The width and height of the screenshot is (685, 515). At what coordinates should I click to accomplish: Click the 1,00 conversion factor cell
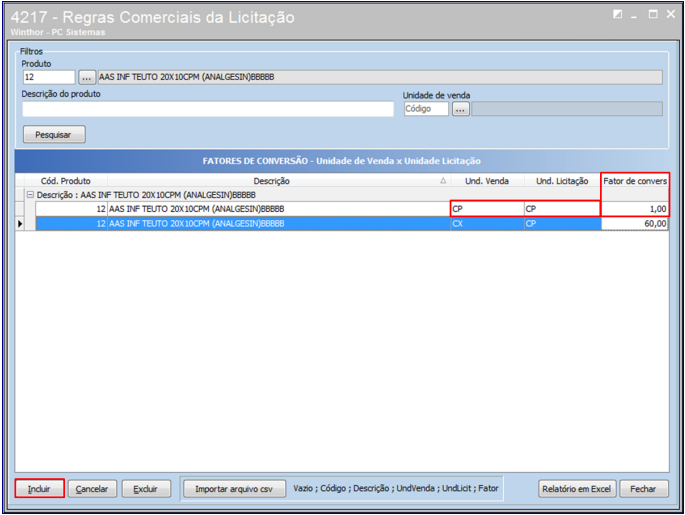(635, 209)
